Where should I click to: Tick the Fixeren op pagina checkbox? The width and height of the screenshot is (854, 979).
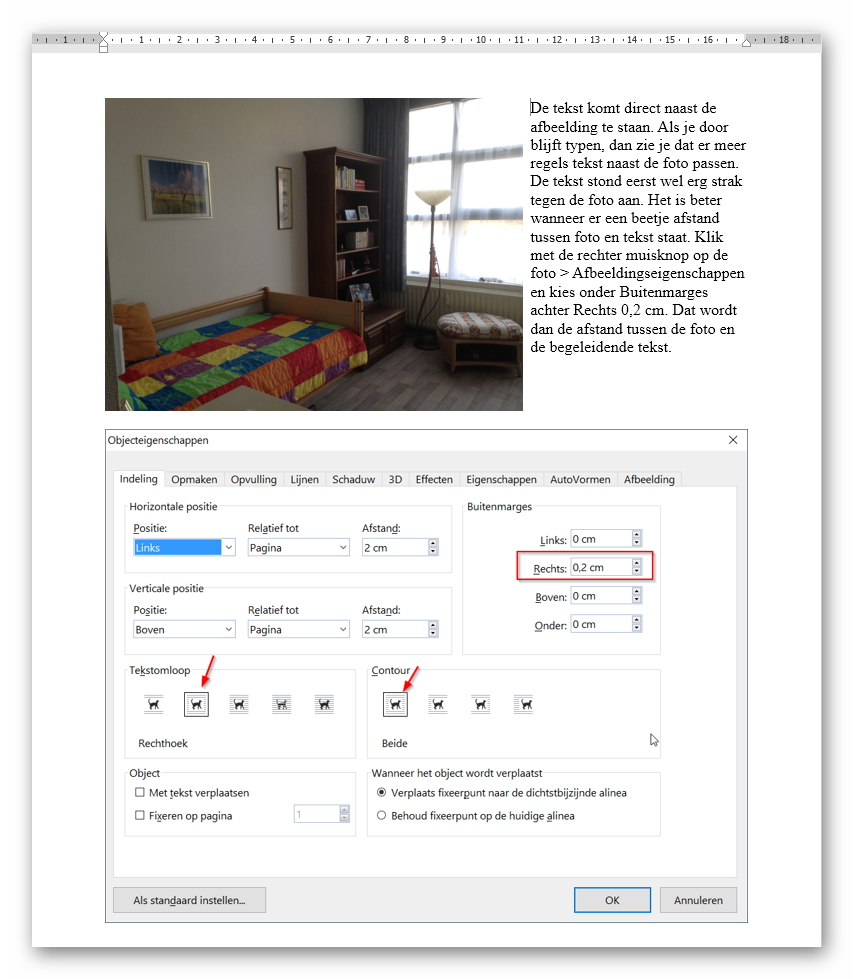[140, 816]
